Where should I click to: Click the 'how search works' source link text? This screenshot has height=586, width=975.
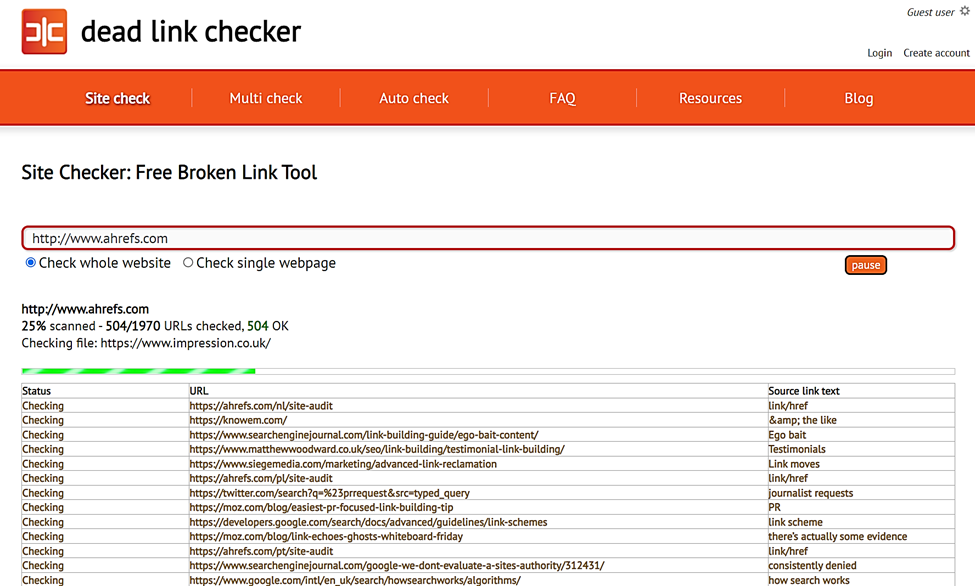pyautogui.click(x=809, y=580)
